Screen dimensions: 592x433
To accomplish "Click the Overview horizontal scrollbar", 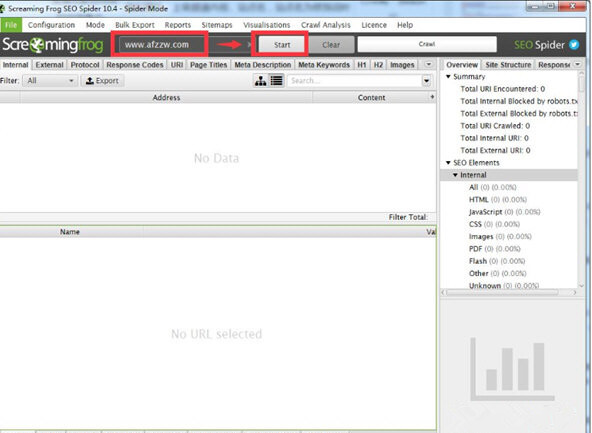I will (502, 292).
